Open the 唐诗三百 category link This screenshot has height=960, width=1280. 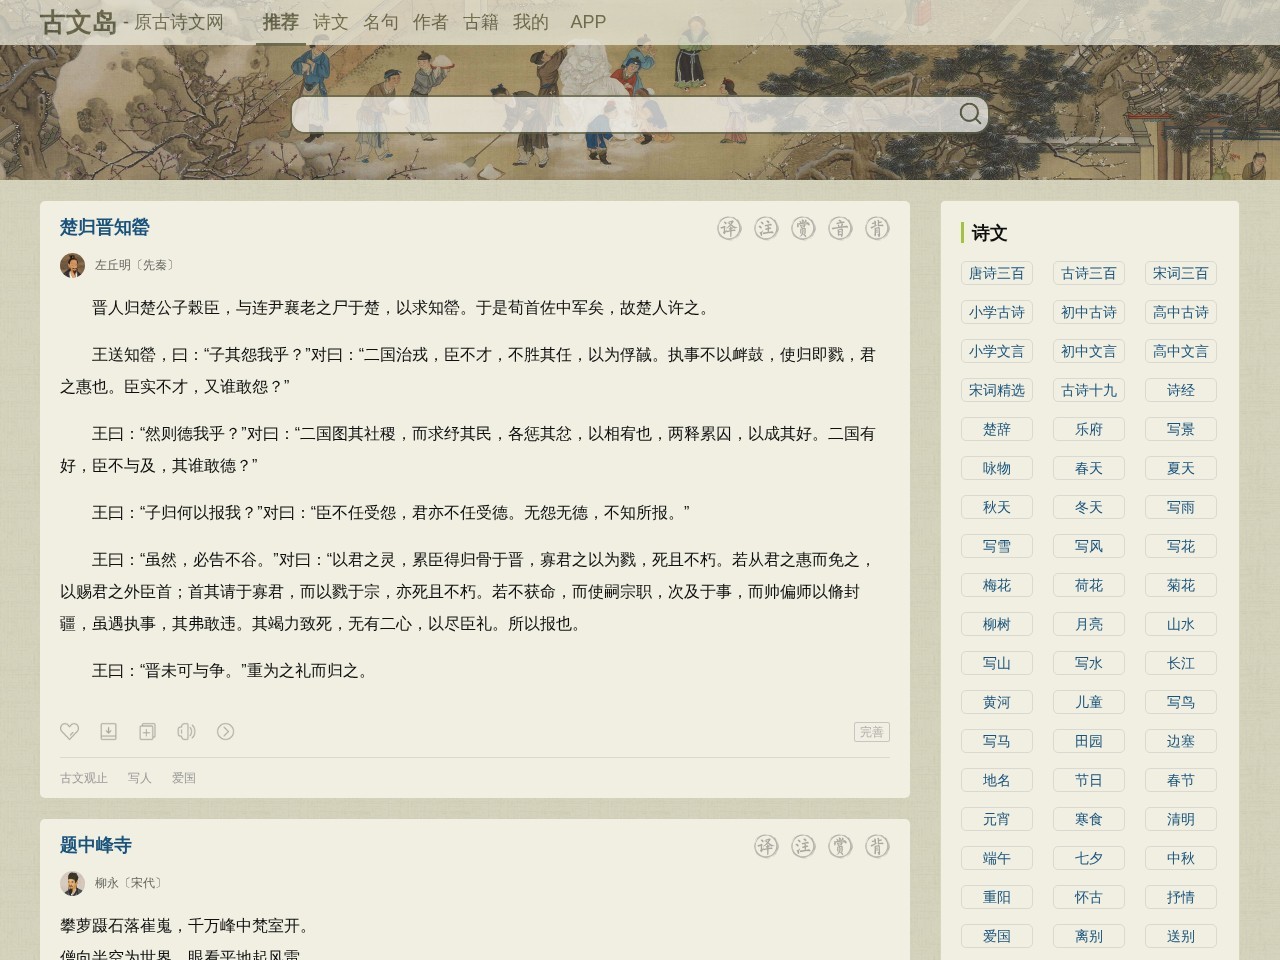(x=996, y=273)
